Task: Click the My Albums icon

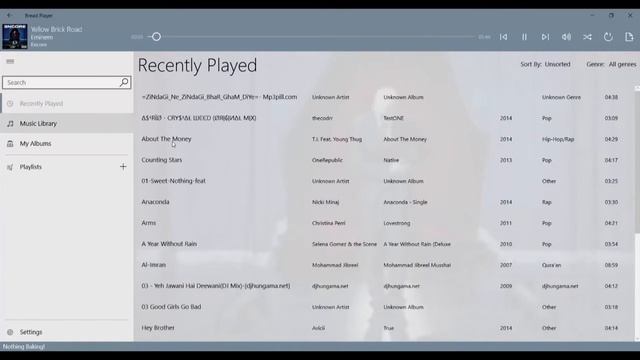Action: pos(10,144)
